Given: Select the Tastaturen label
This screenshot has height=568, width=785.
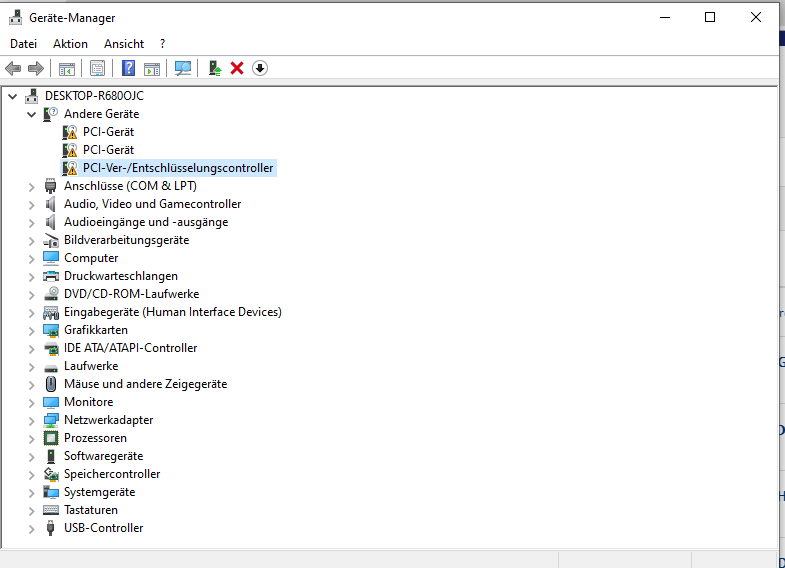Looking at the screenshot, I should (91, 510).
